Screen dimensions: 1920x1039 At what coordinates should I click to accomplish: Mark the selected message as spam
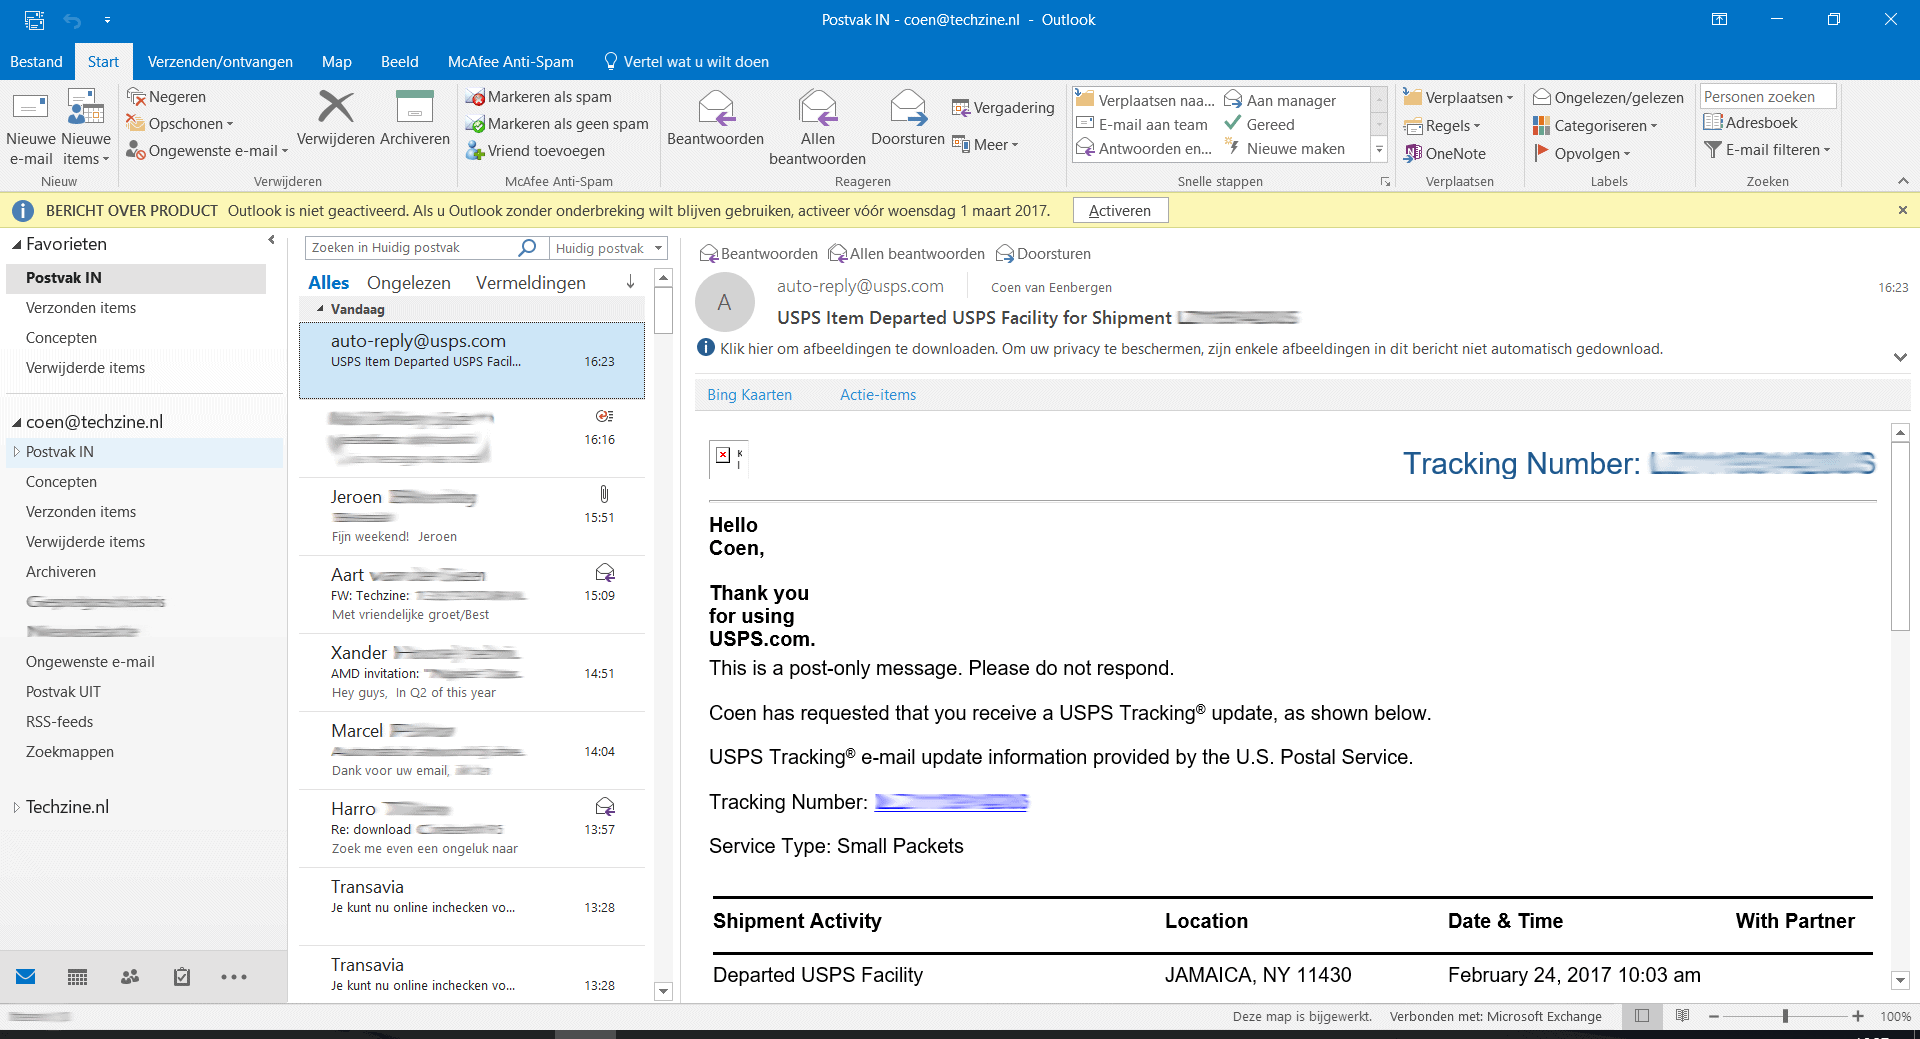coord(548,96)
